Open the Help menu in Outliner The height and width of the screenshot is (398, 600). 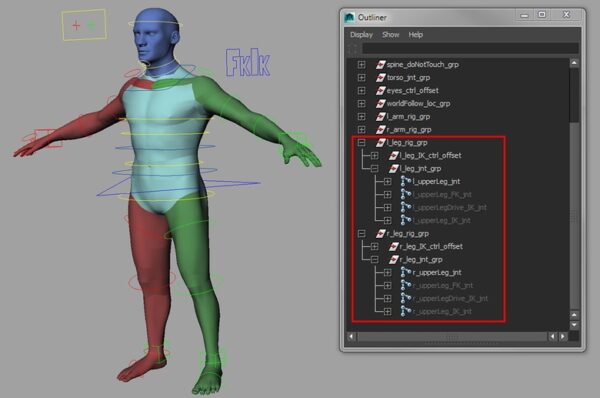coord(416,35)
